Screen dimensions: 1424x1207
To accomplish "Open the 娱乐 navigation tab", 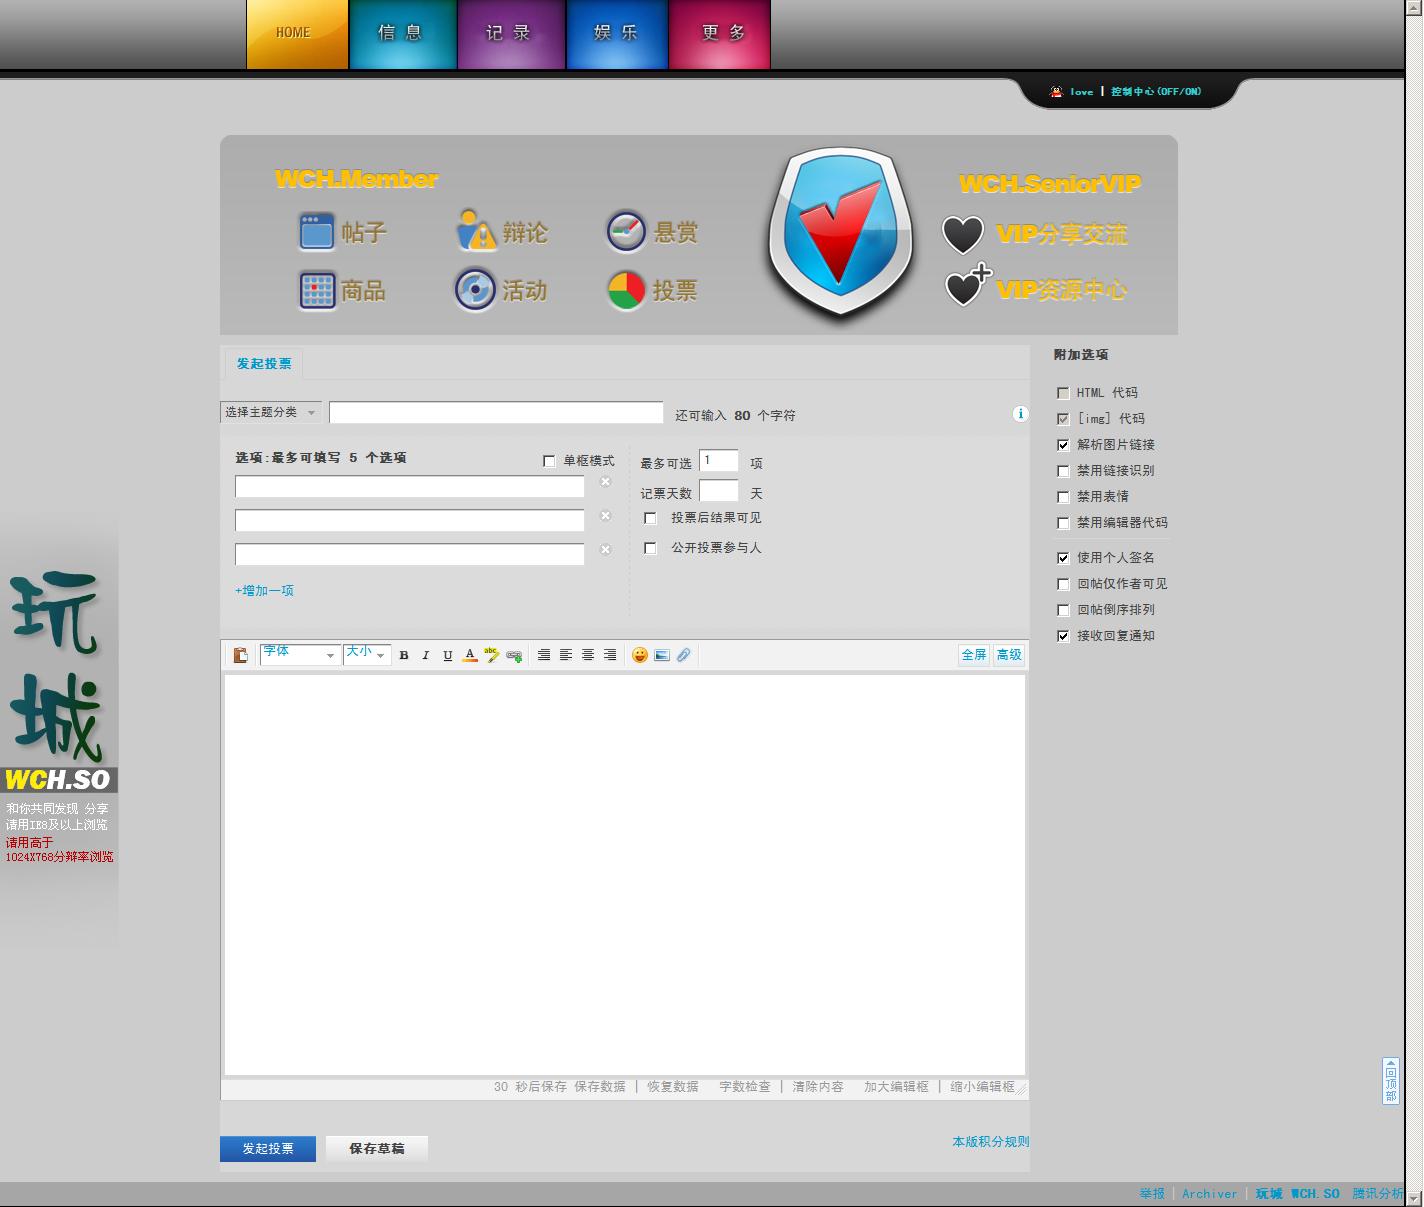I will (x=617, y=34).
